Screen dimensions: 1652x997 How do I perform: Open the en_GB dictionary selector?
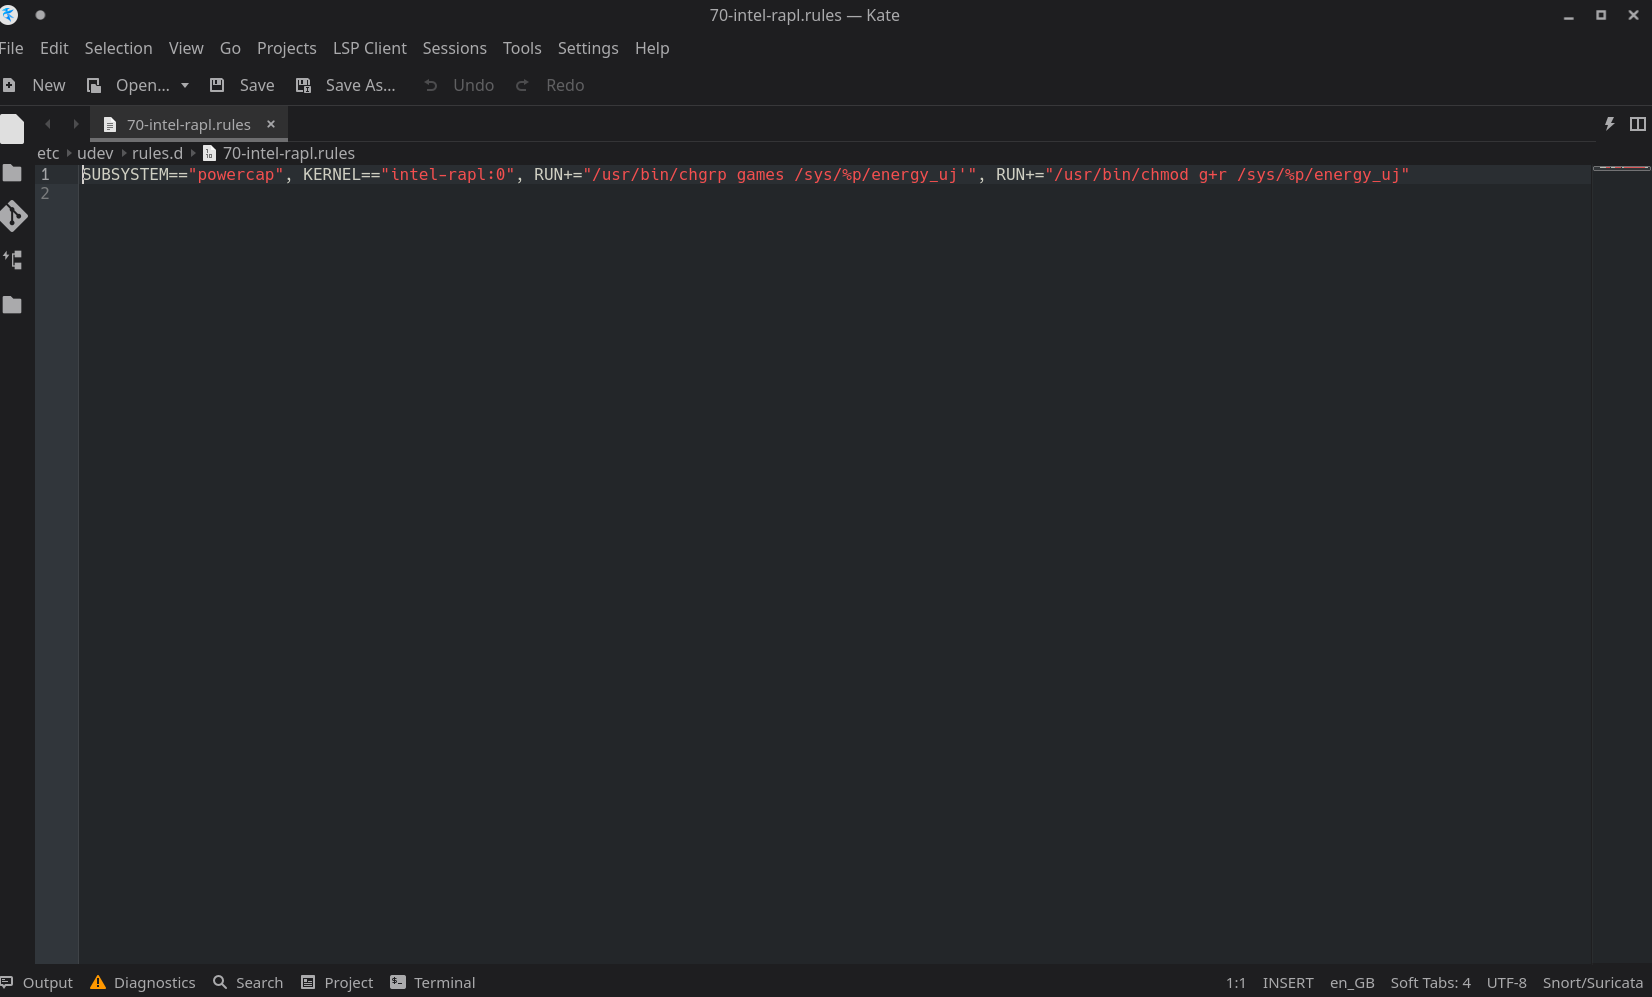tap(1352, 982)
